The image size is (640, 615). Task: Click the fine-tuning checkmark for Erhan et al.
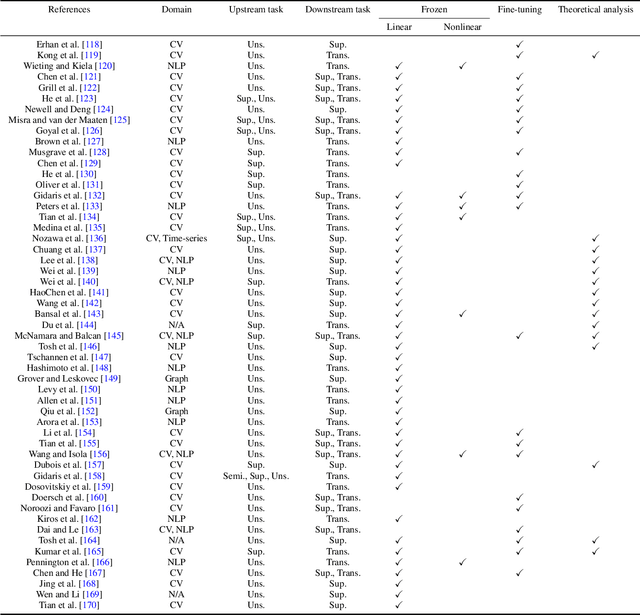(519, 44)
